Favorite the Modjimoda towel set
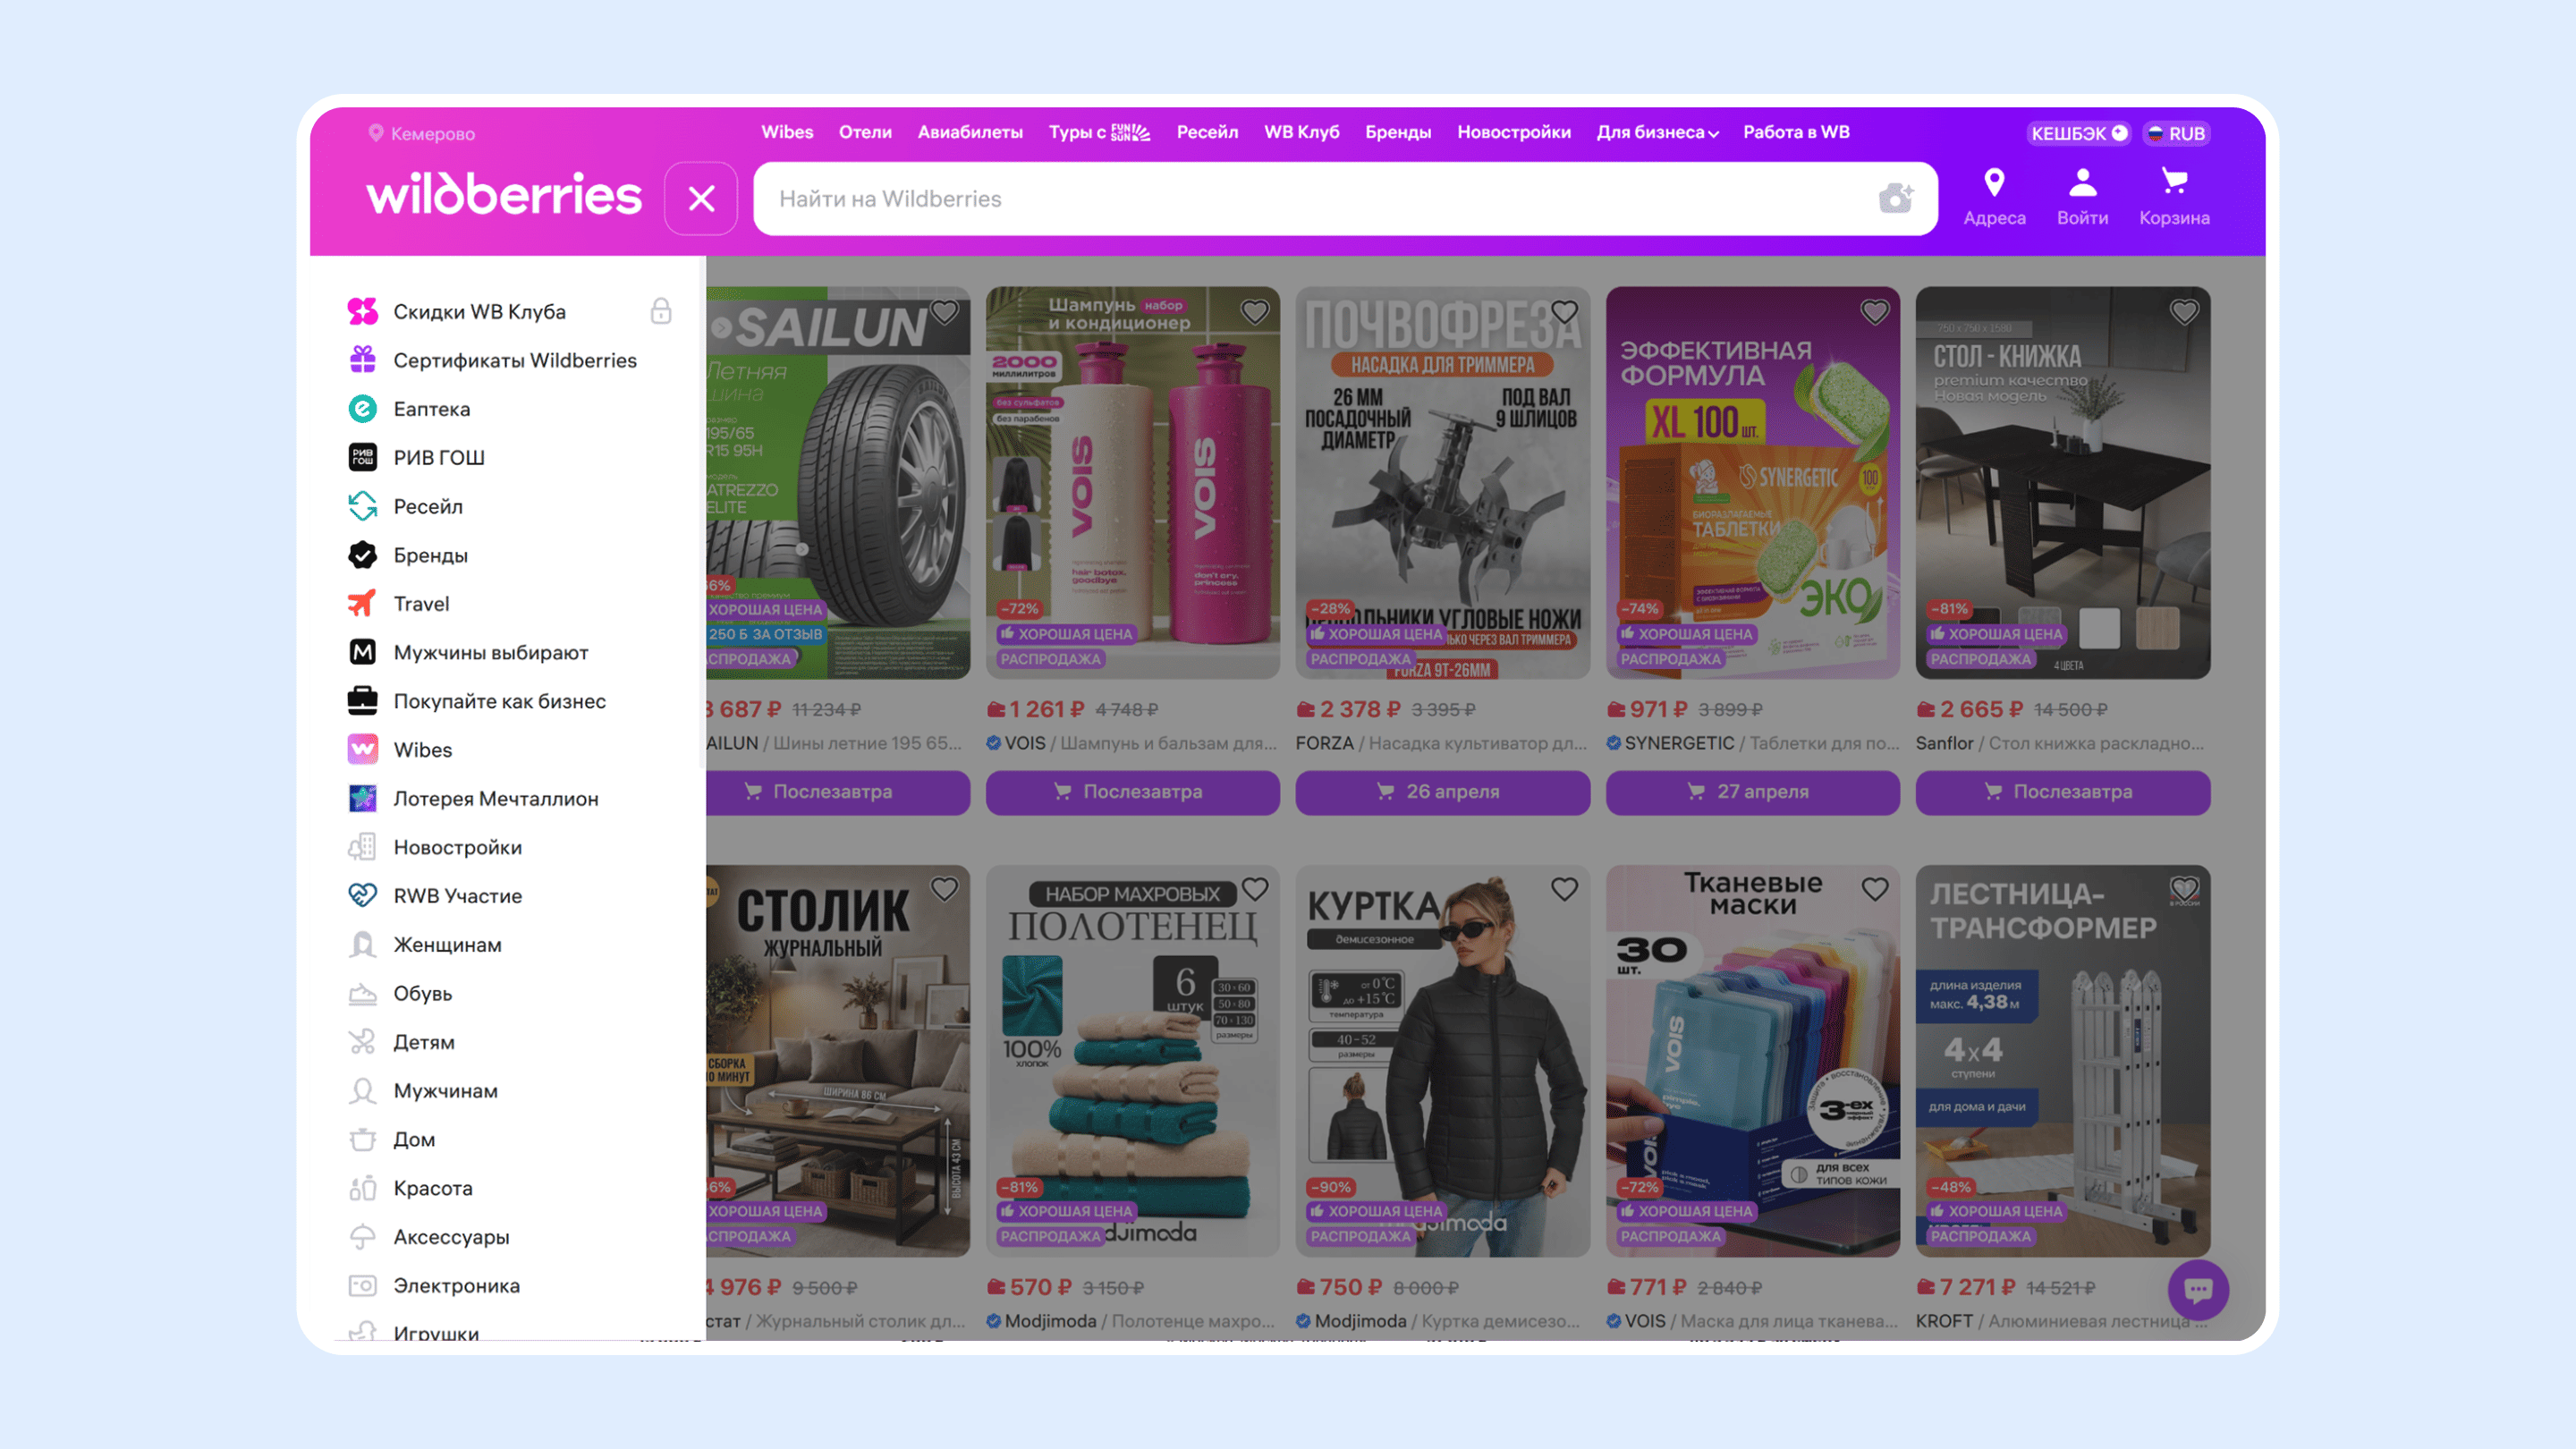This screenshot has height=1449, width=2576. point(1254,889)
